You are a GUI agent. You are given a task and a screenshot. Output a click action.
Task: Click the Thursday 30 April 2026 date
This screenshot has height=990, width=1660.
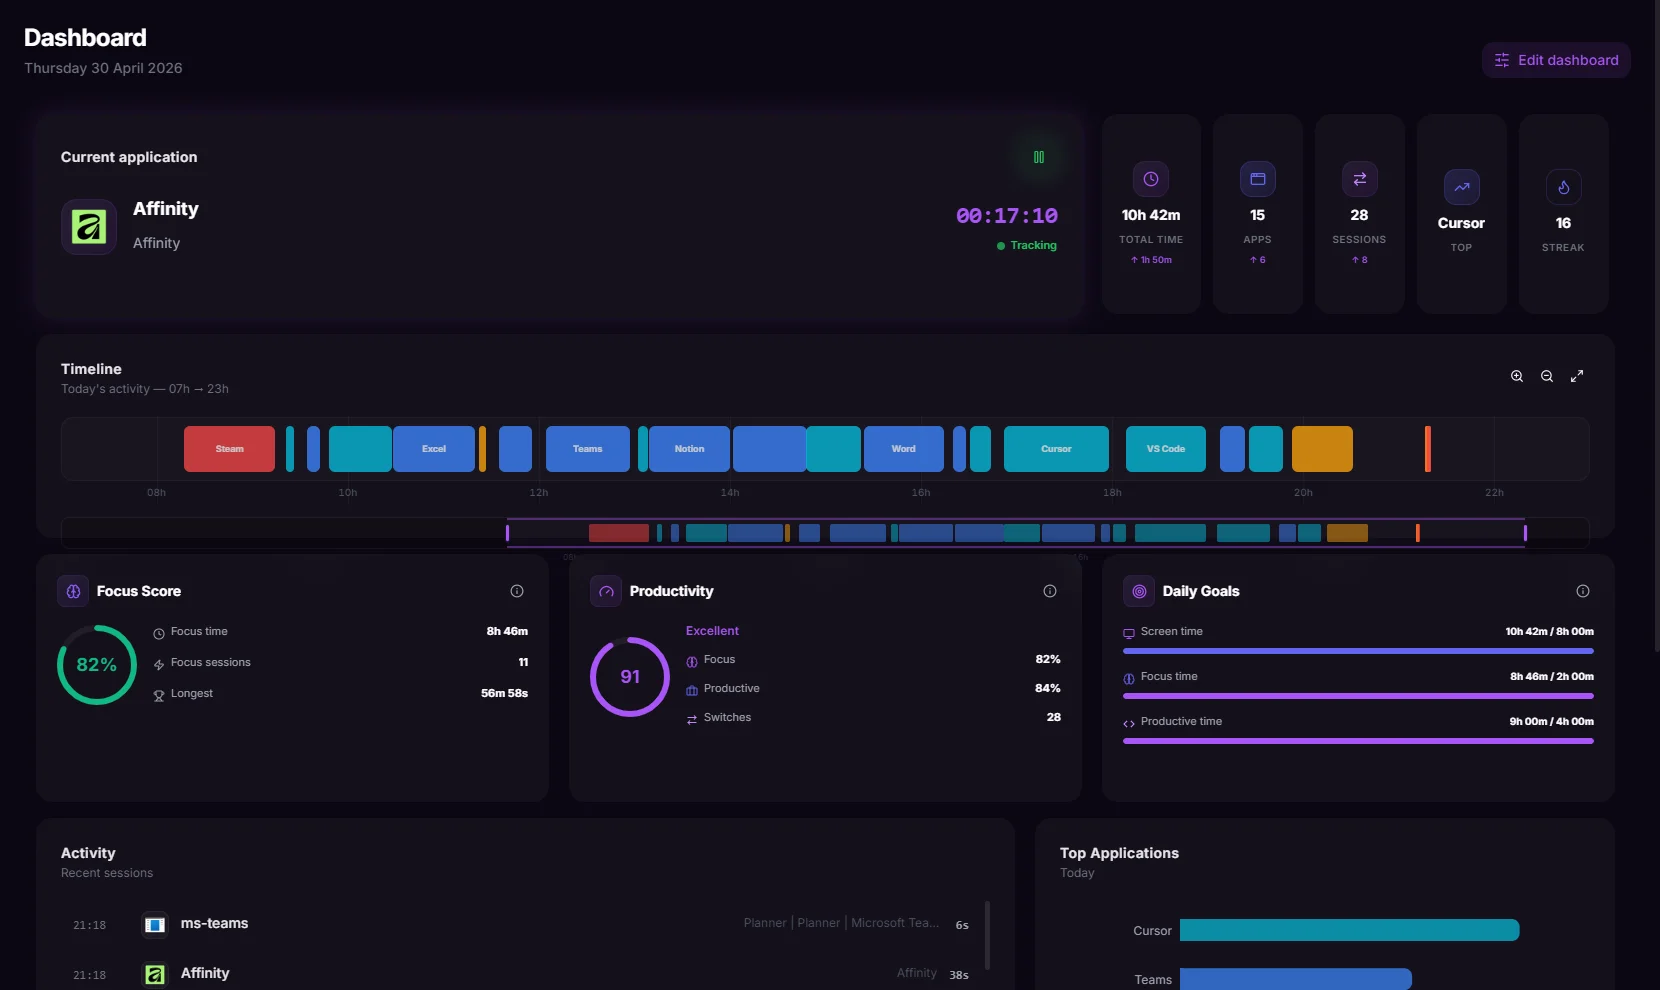click(x=103, y=68)
